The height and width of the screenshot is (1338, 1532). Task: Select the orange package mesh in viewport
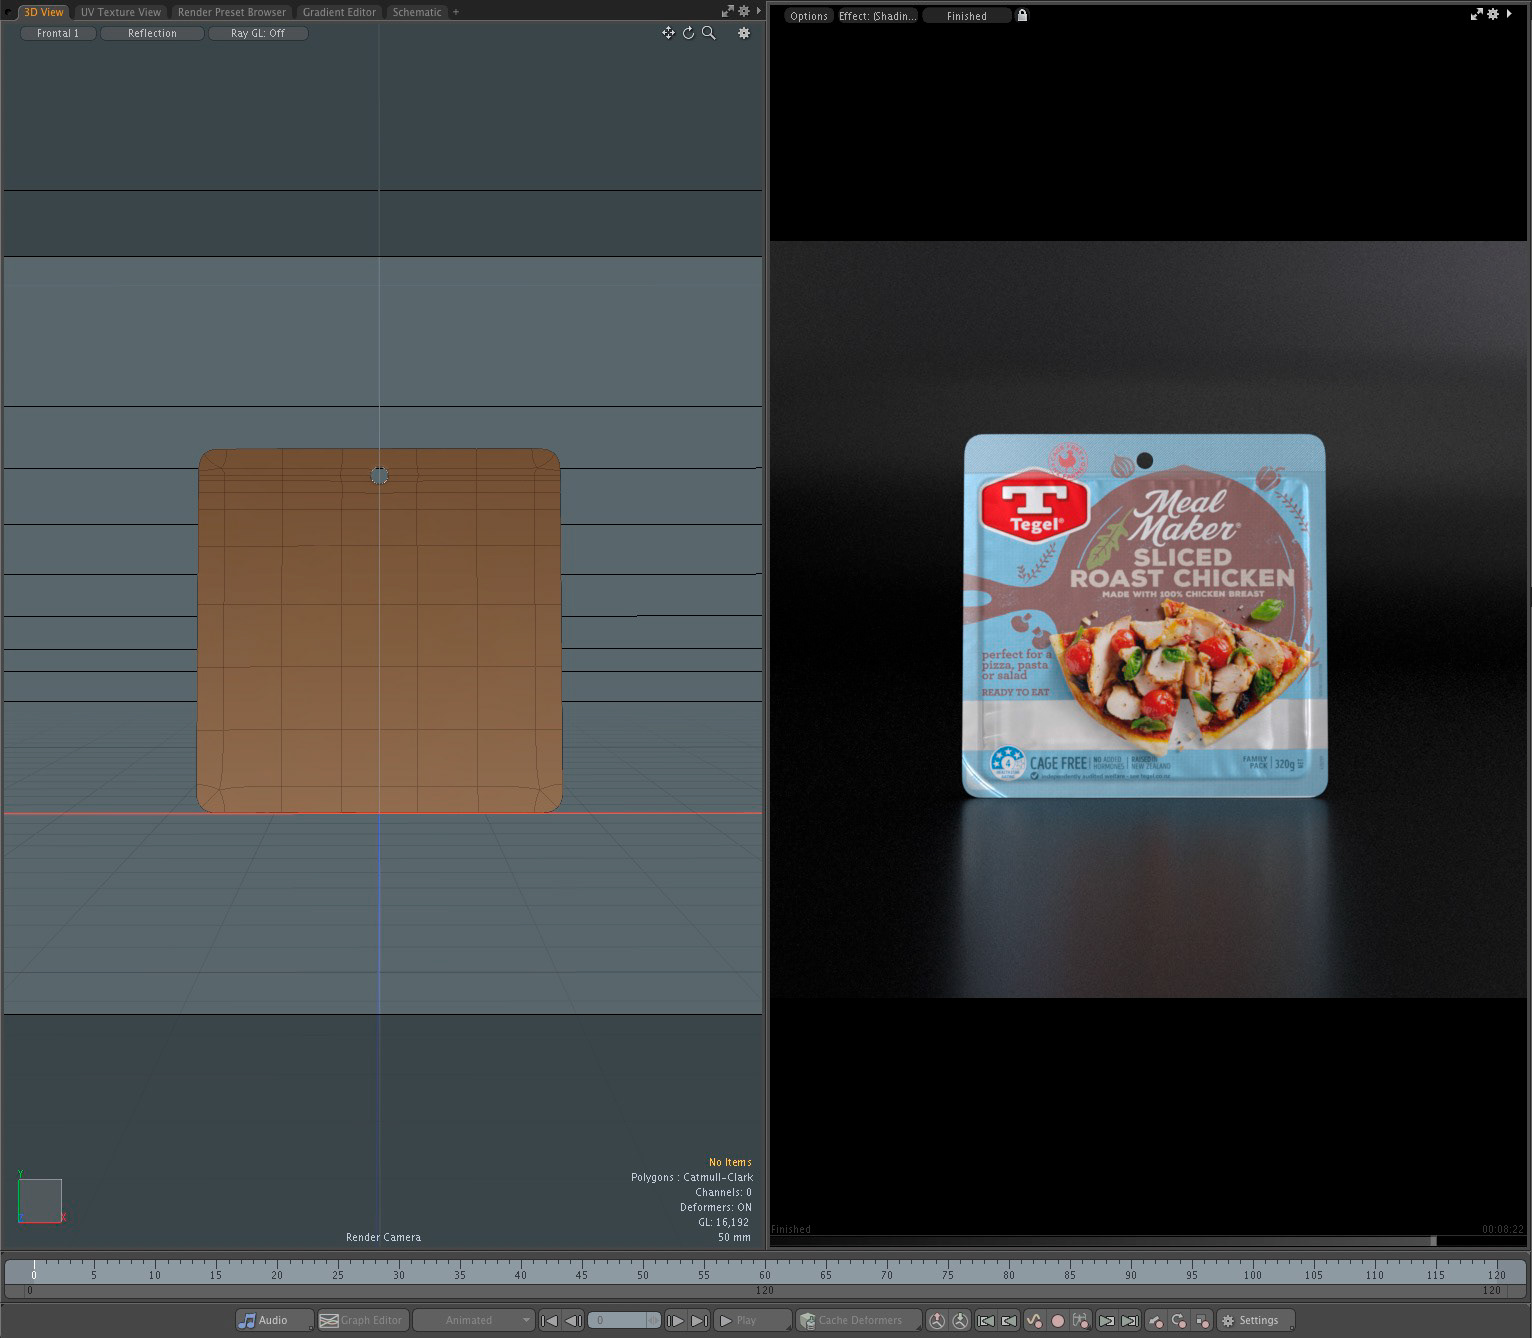click(379, 630)
